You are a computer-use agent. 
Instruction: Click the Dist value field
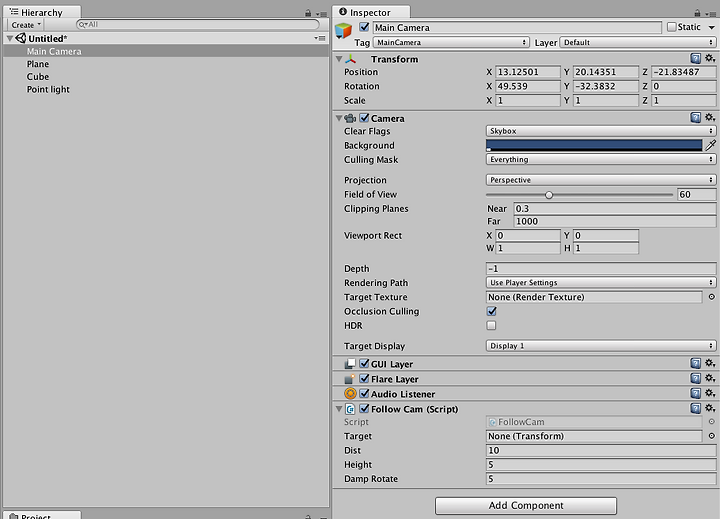pos(601,451)
